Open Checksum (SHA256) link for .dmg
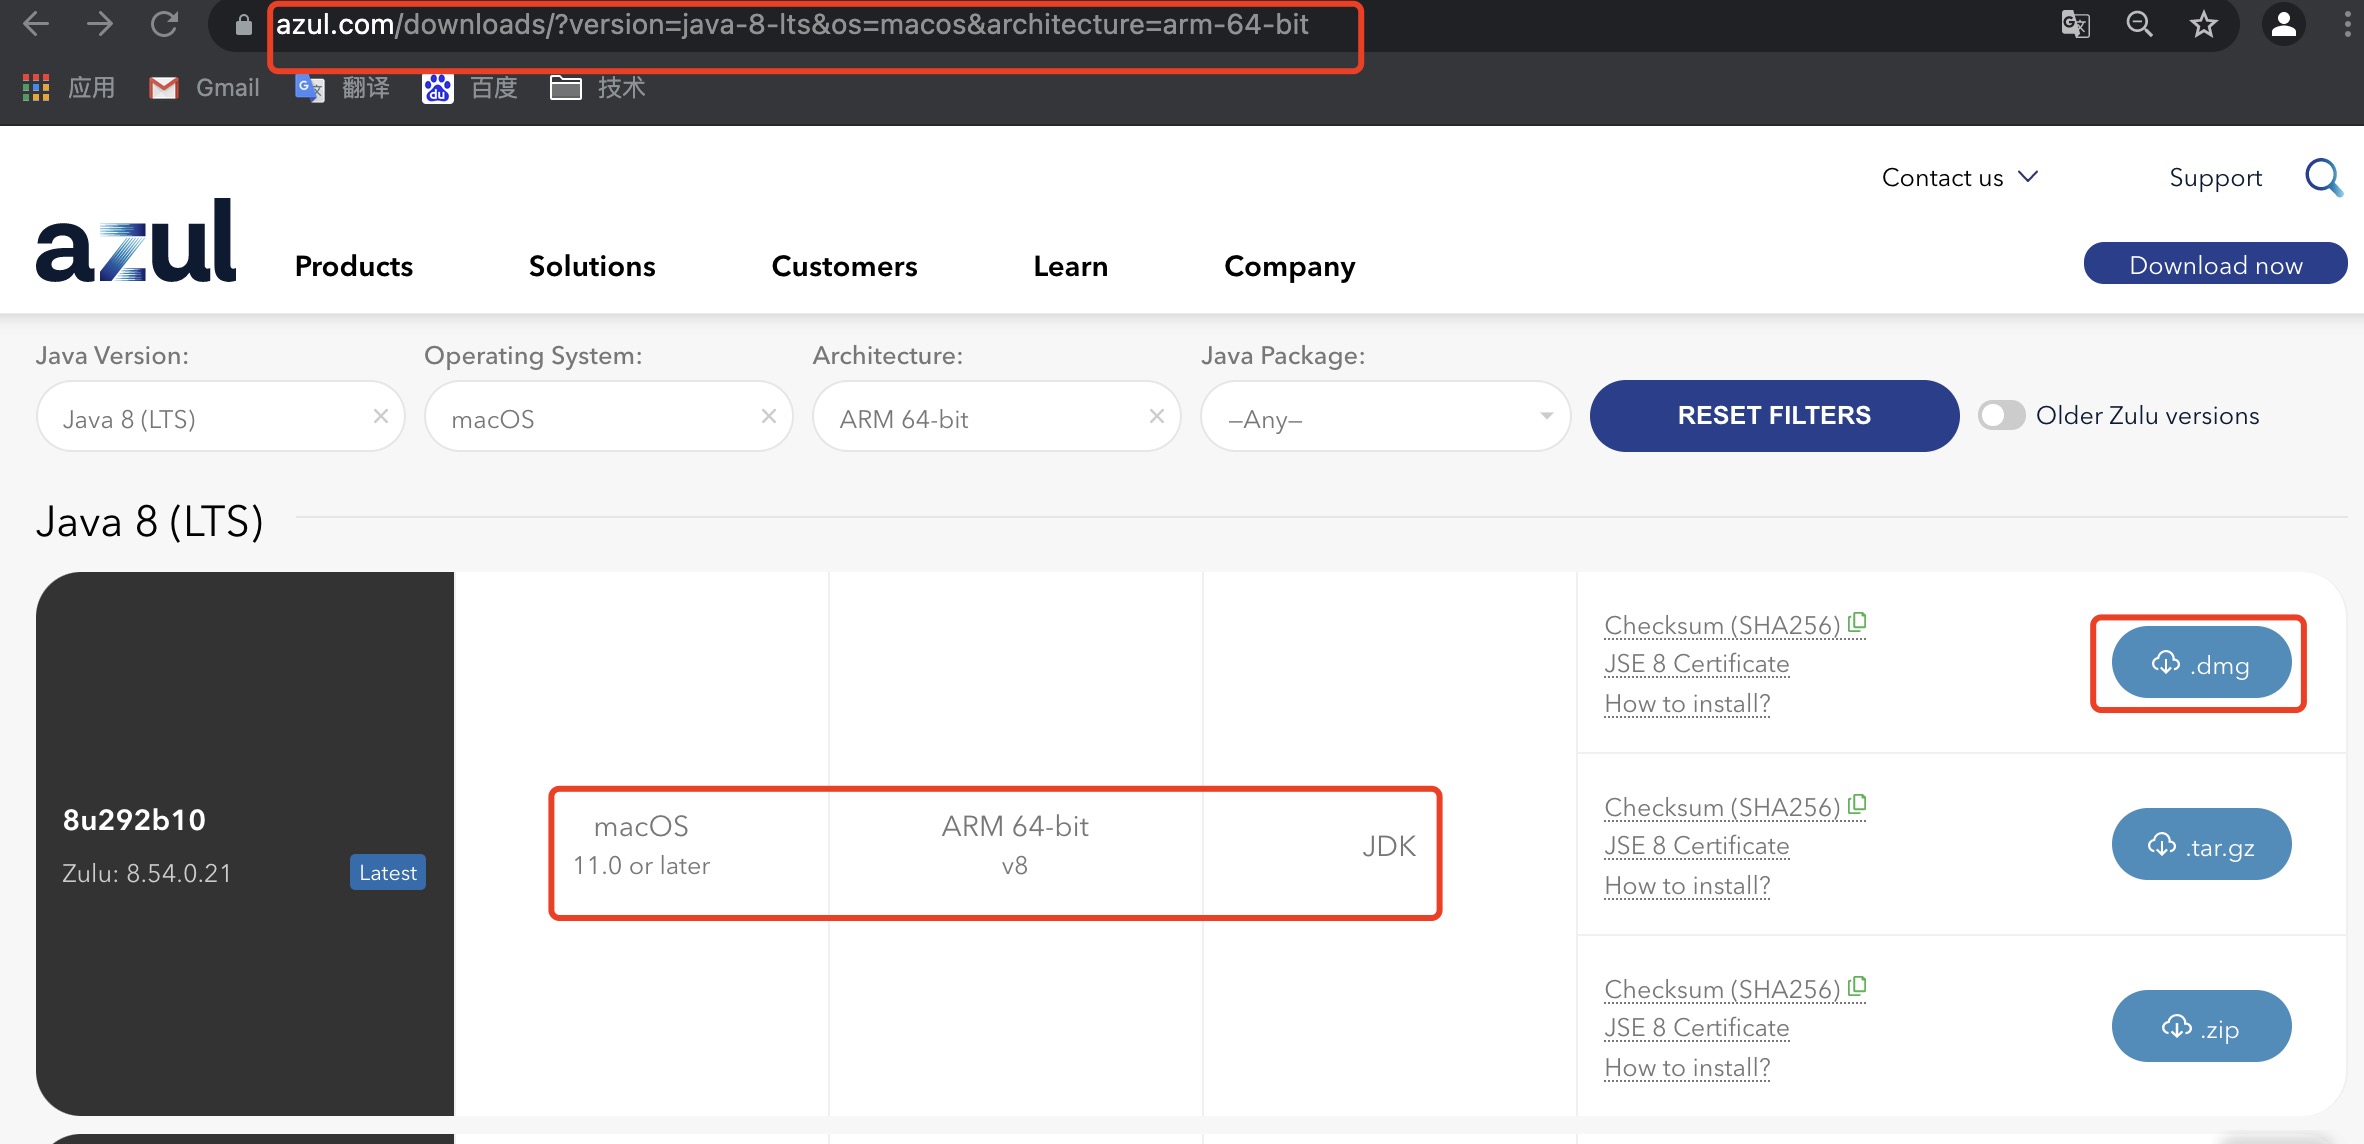The width and height of the screenshot is (2364, 1144). pos(1722,625)
